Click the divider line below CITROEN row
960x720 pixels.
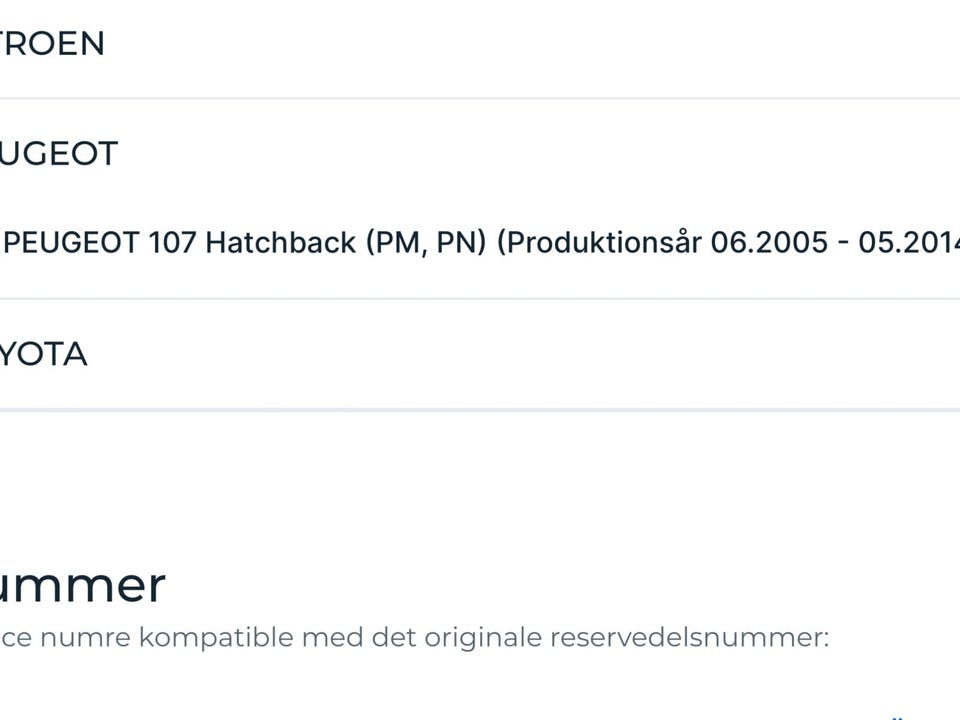click(480, 98)
